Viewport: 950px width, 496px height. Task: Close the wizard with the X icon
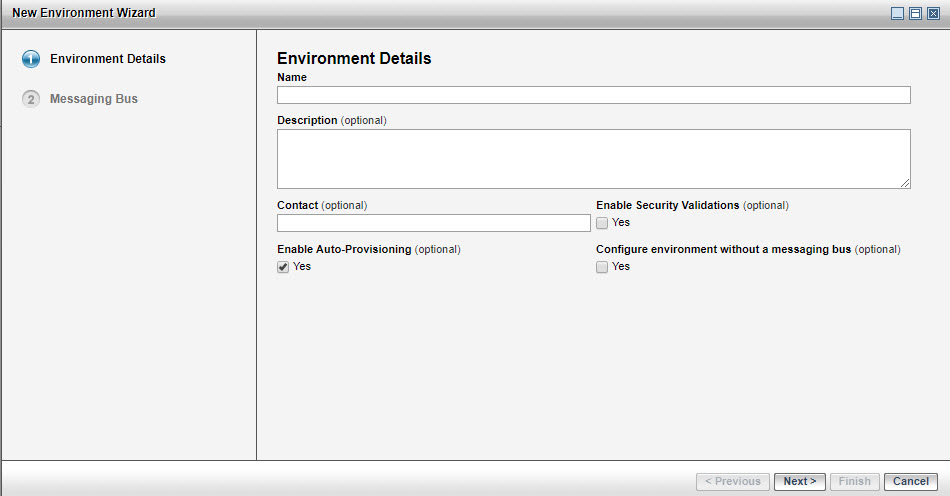pyautogui.click(x=933, y=13)
